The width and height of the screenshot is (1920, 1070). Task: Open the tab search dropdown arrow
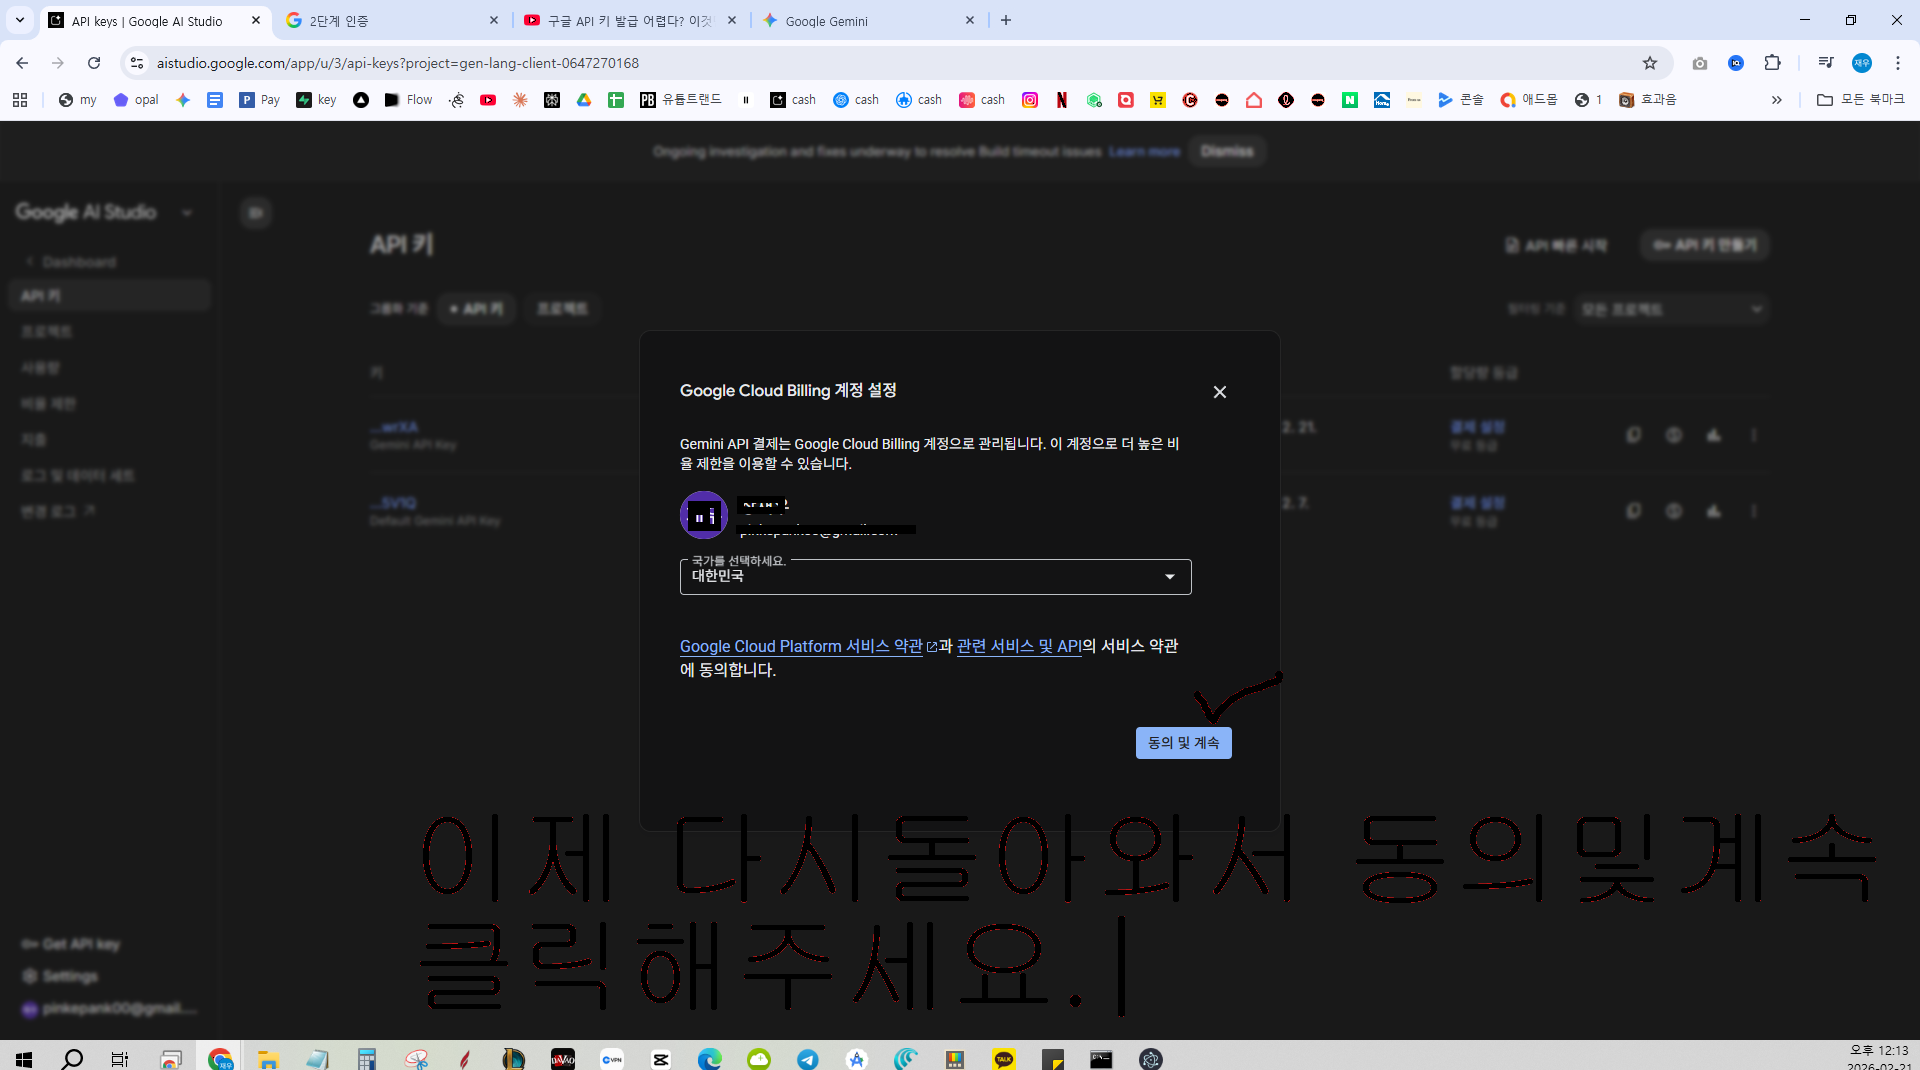19,20
